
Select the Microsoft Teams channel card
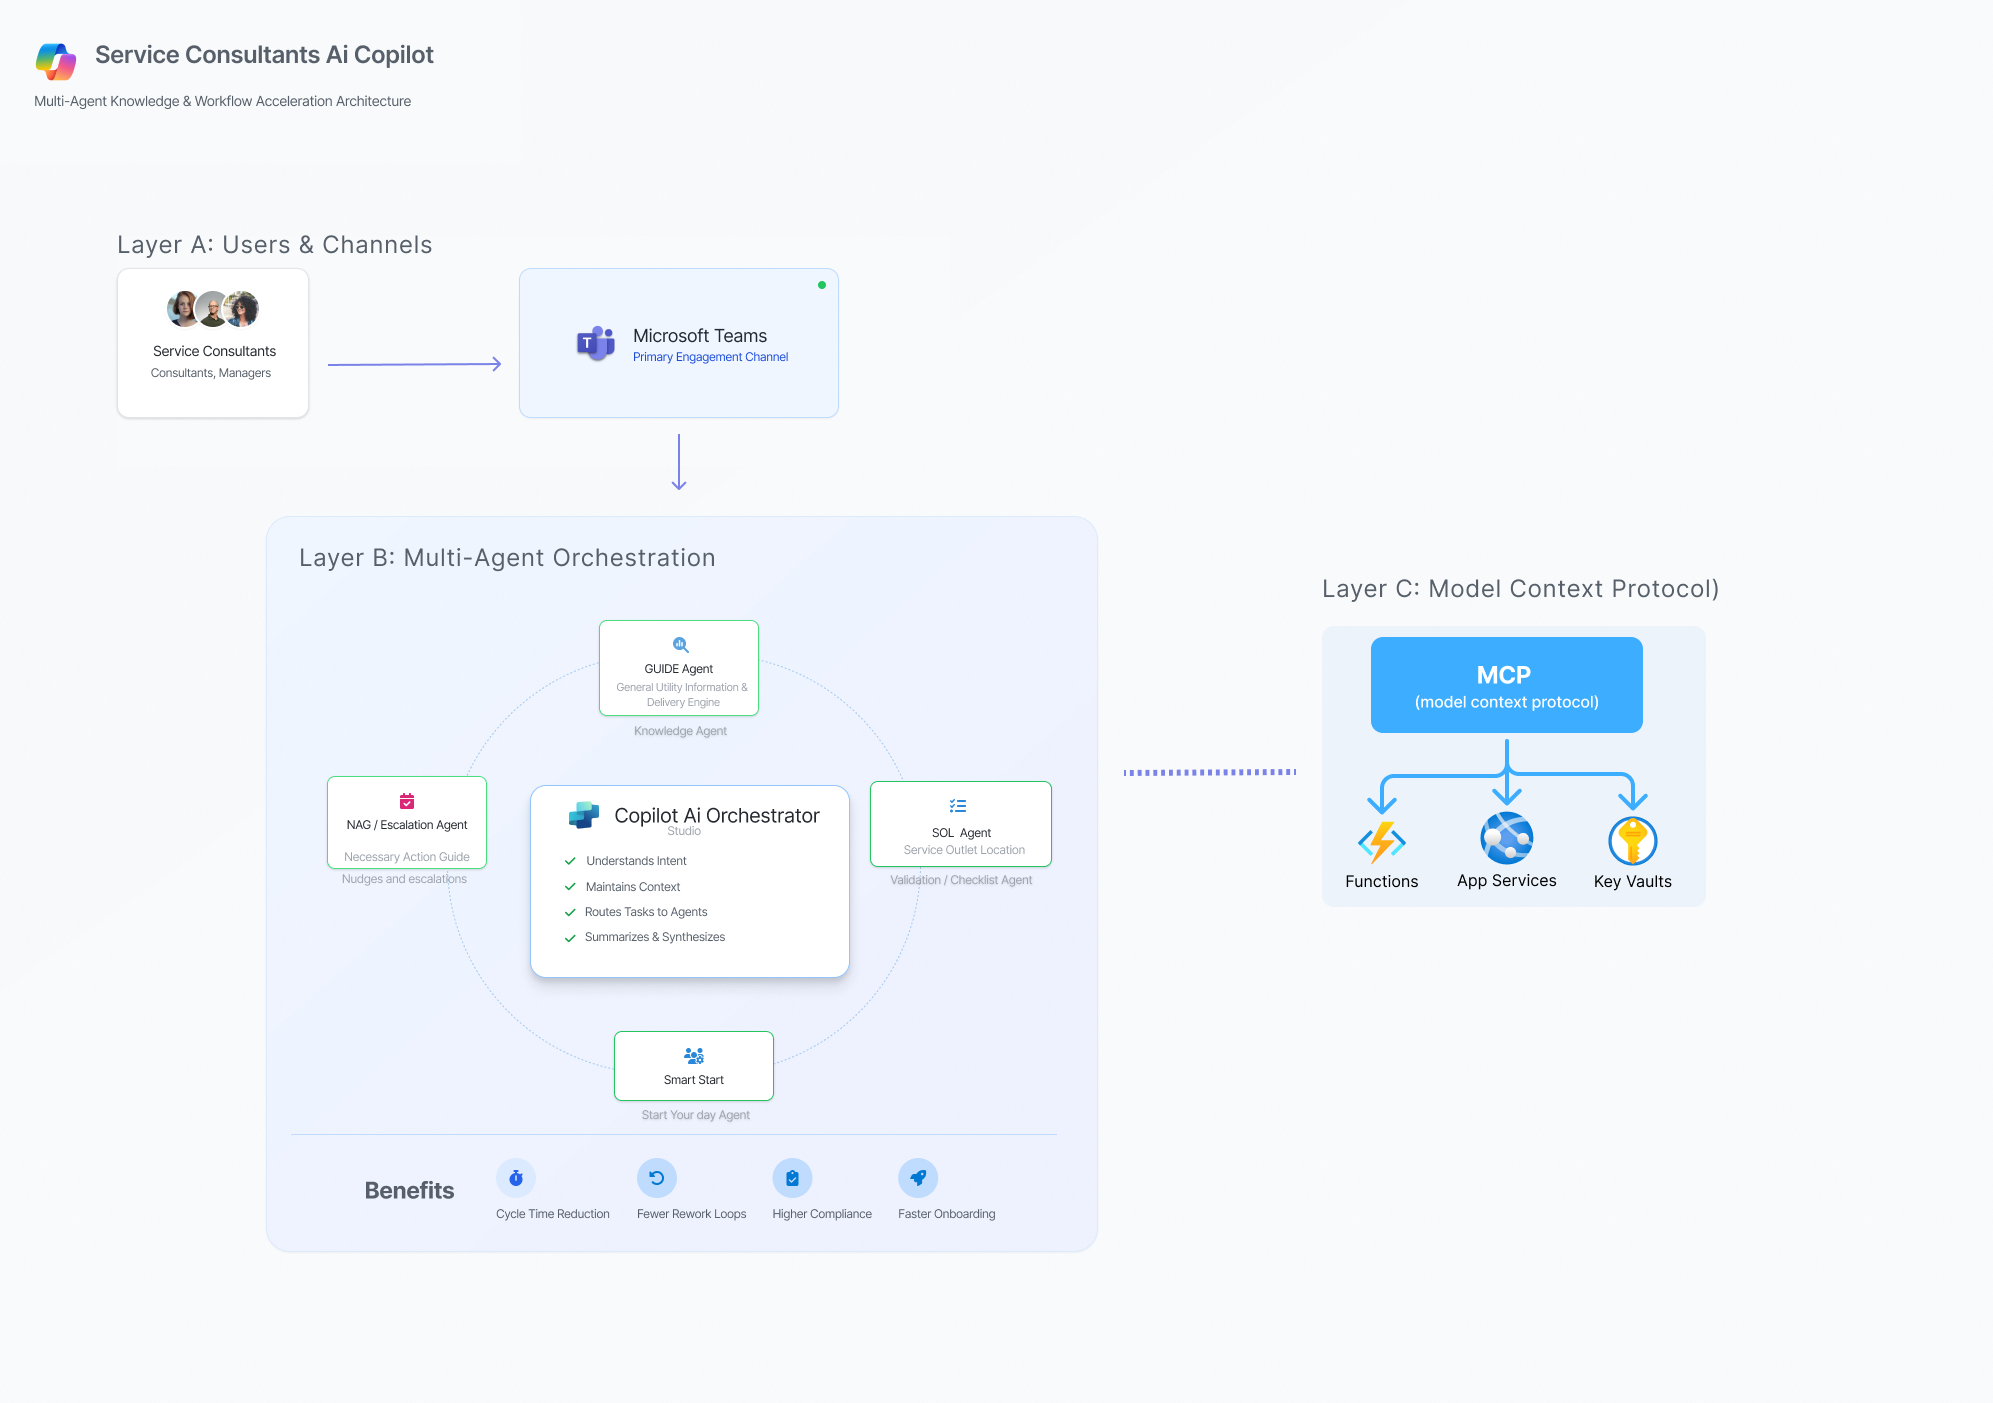(679, 343)
